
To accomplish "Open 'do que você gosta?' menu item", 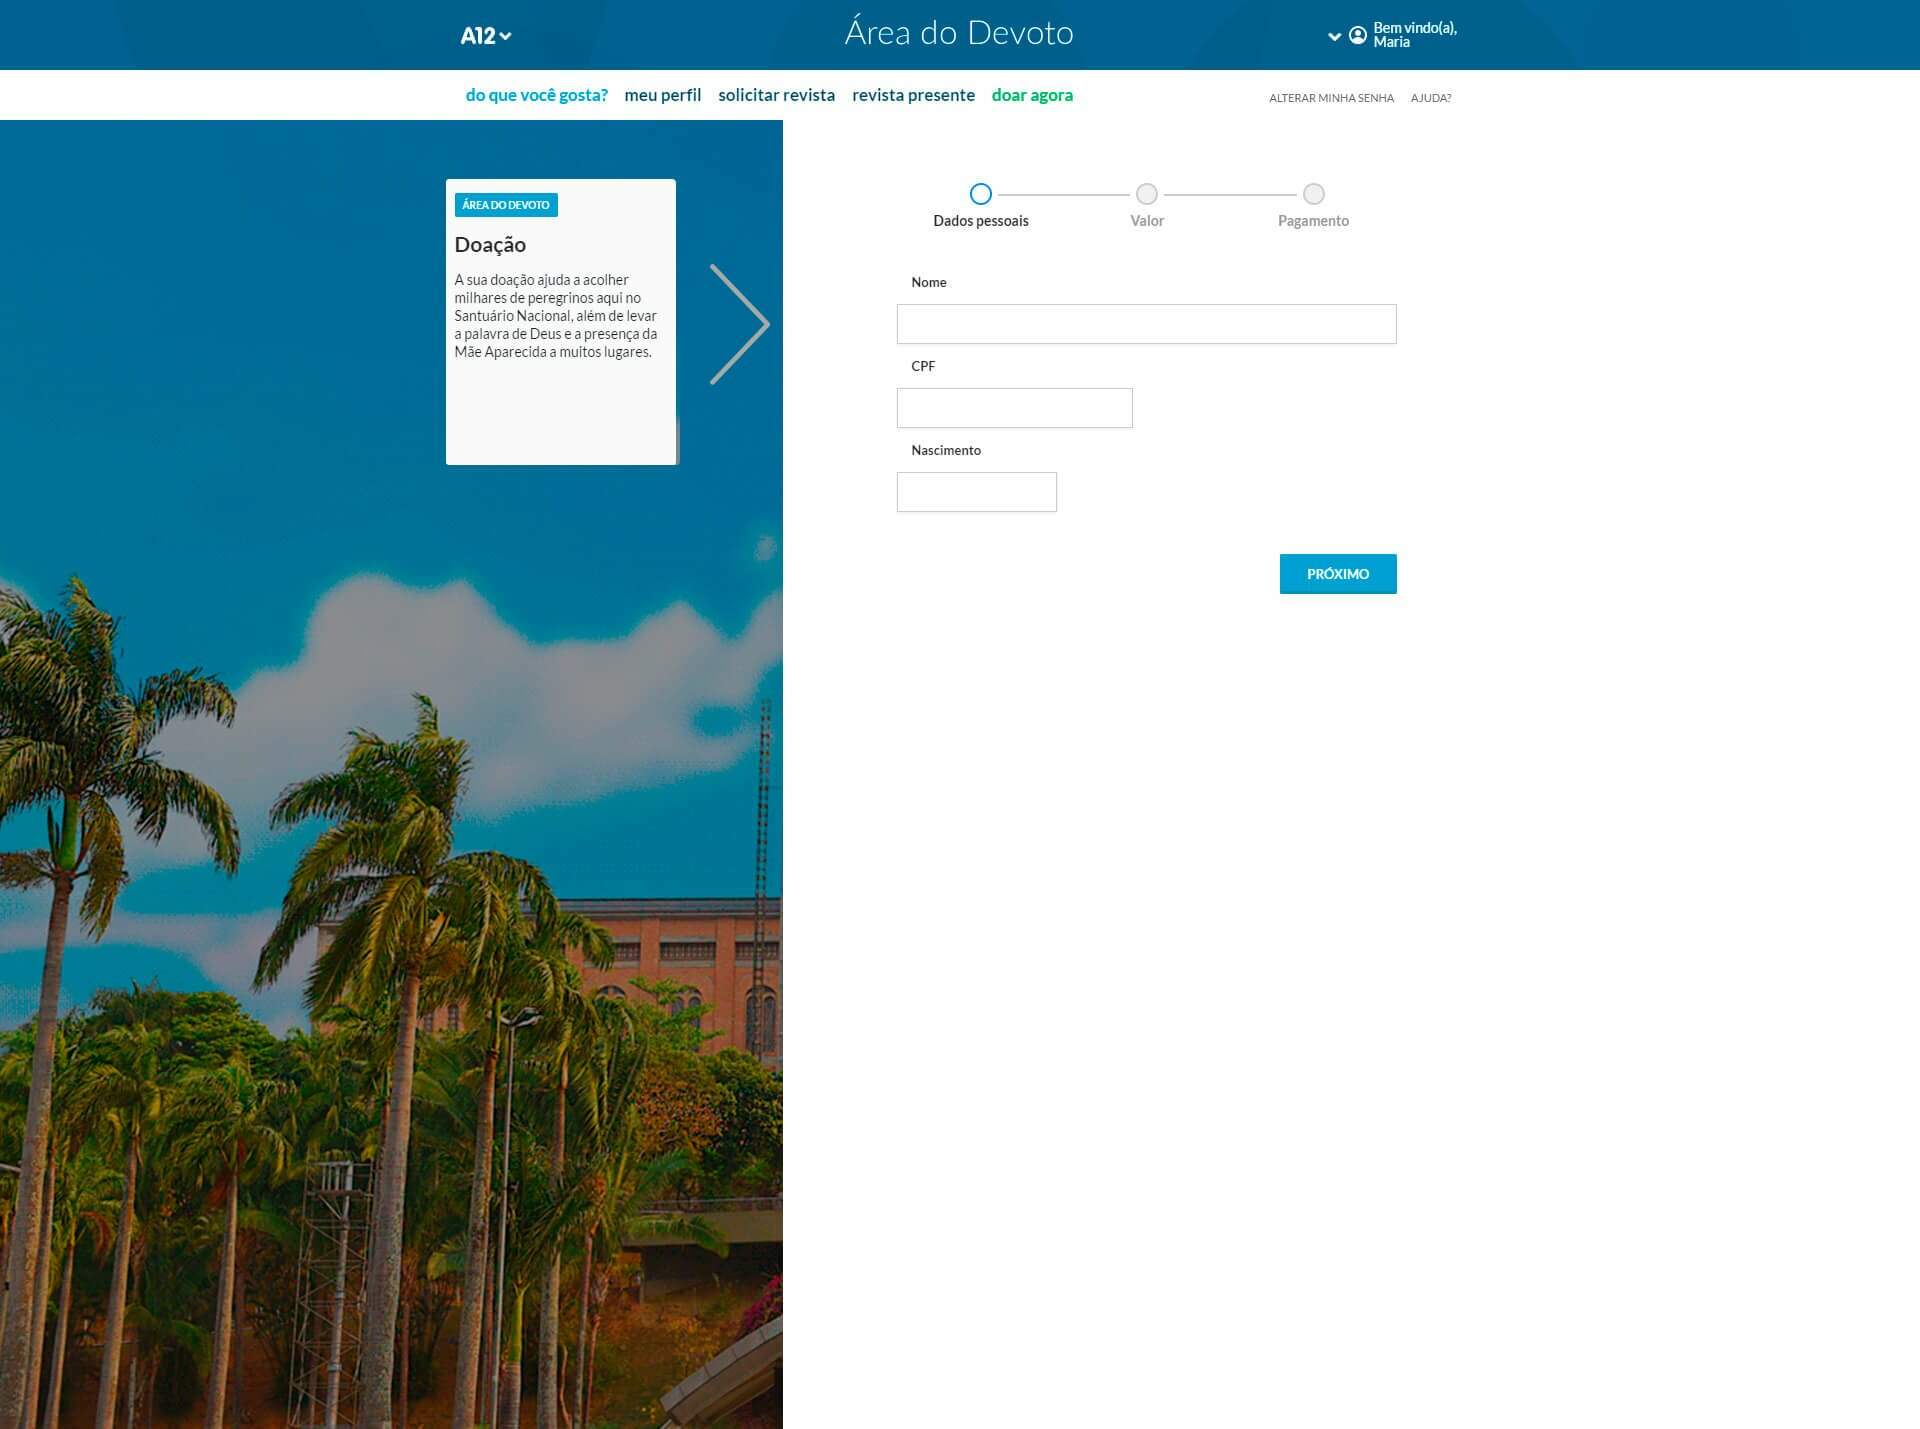I will 536,95.
